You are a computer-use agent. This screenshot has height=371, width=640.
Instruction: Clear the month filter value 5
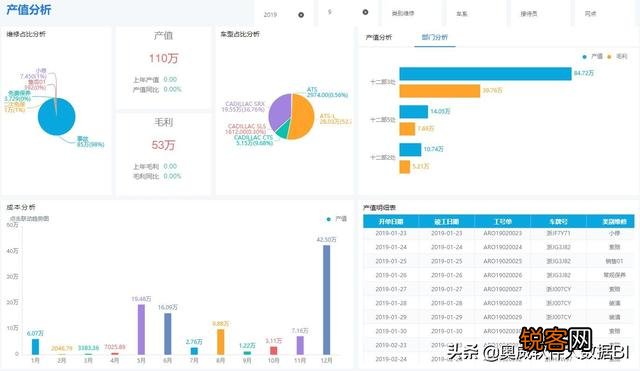coord(365,12)
